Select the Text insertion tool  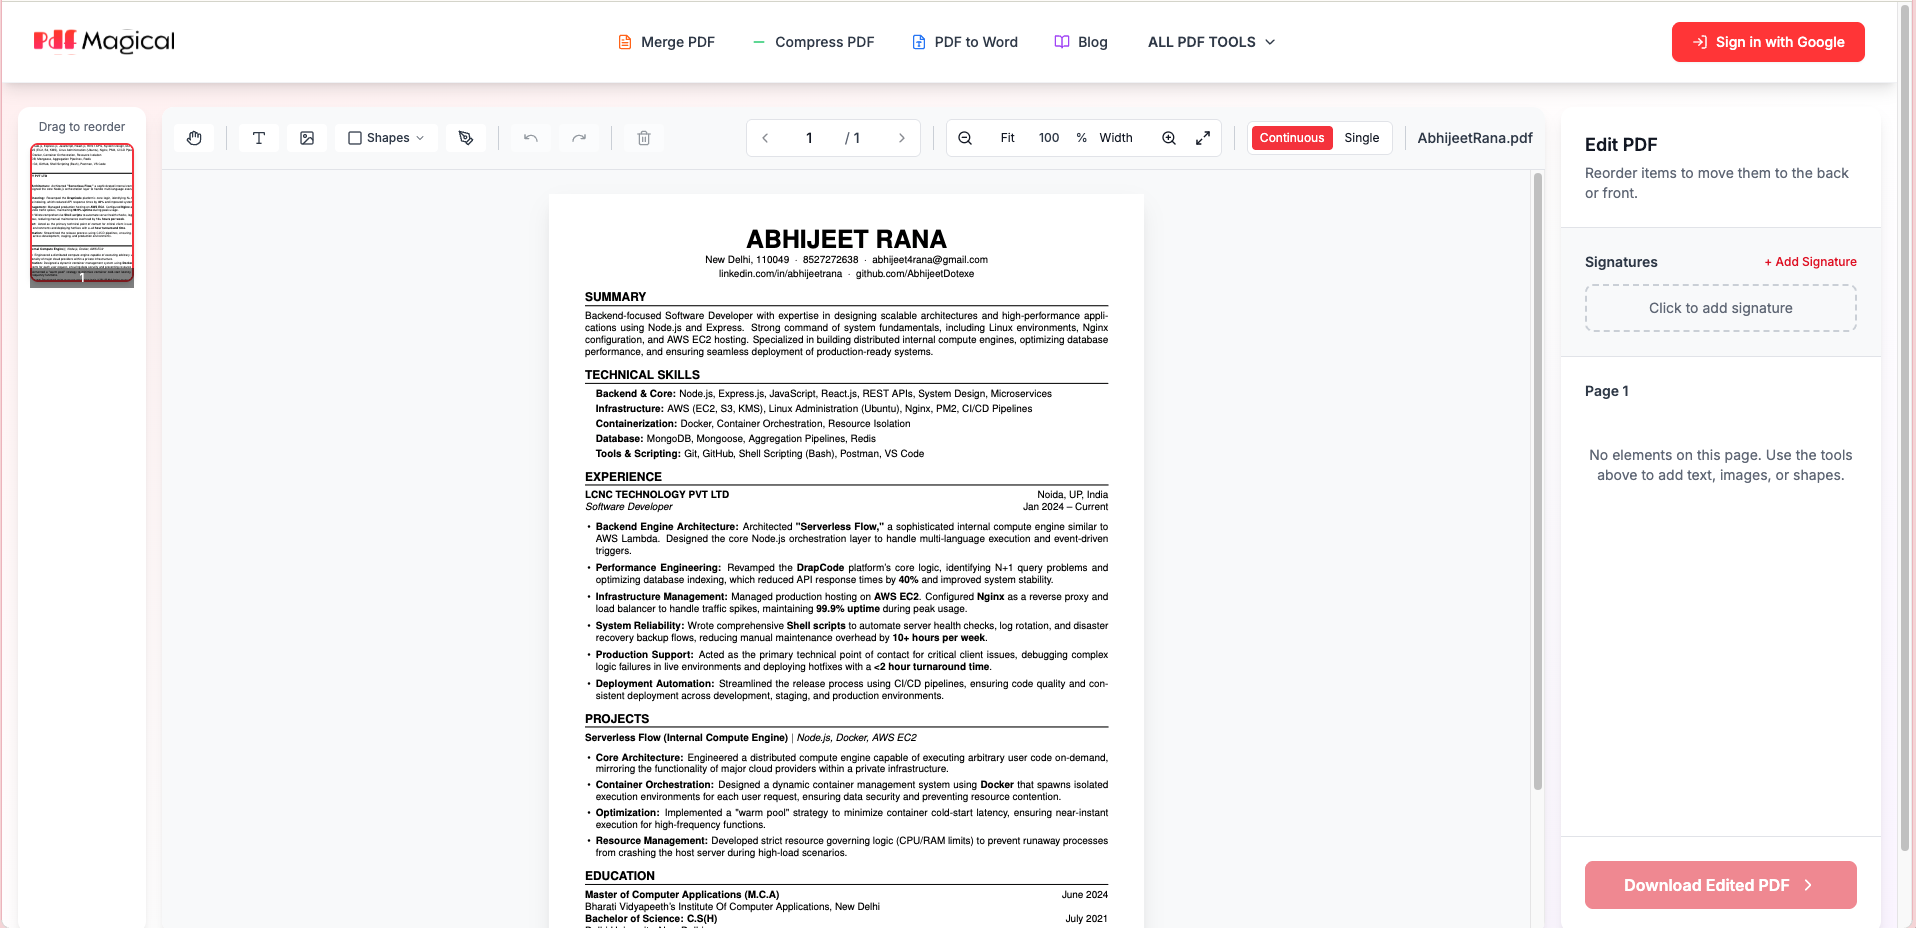258,137
